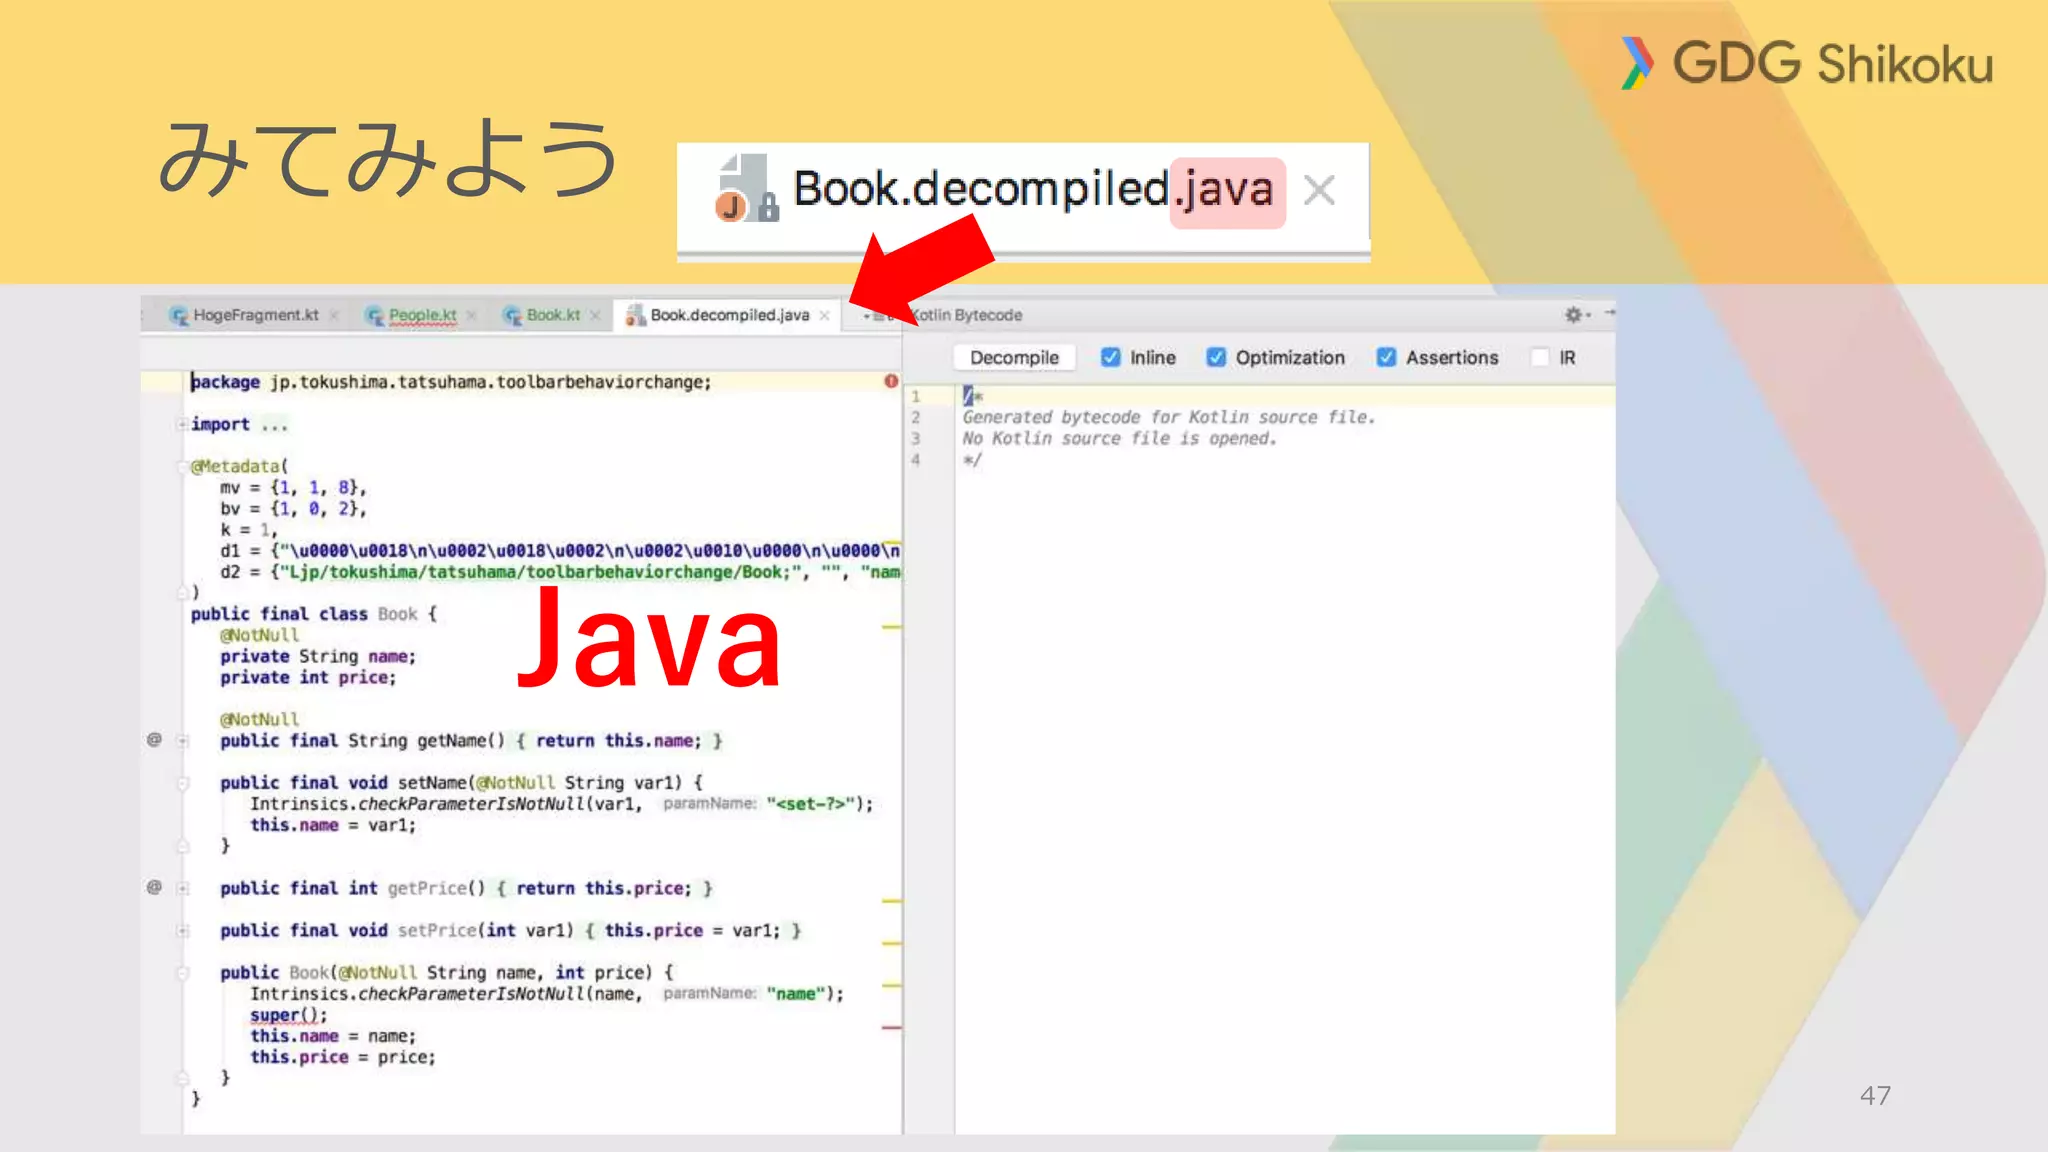
Task: Click 'private String name;' declaration
Action: (x=318, y=656)
